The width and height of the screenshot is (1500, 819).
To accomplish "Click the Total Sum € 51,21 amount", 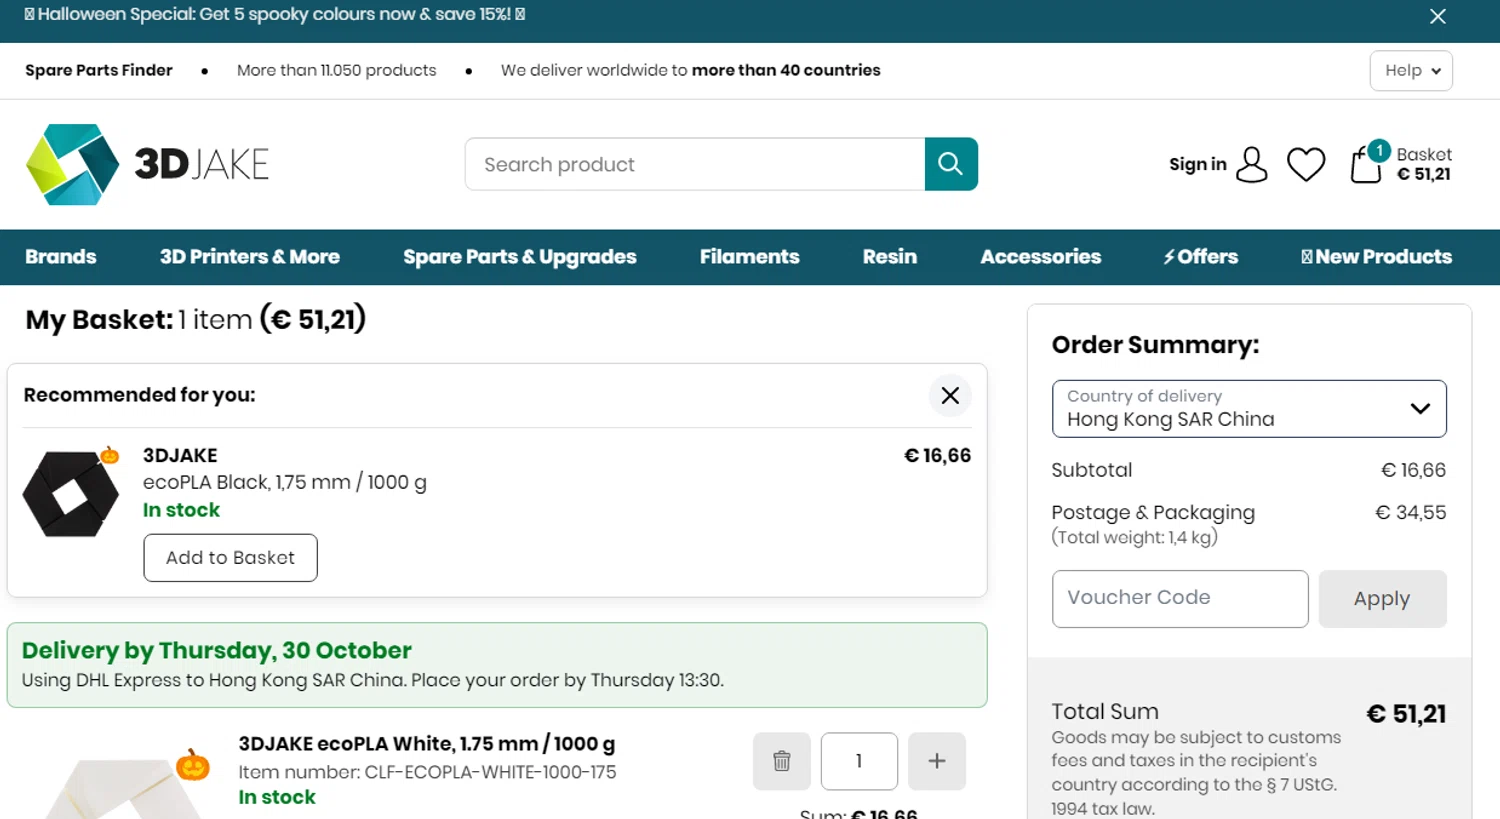I will pyautogui.click(x=1406, y=714).
